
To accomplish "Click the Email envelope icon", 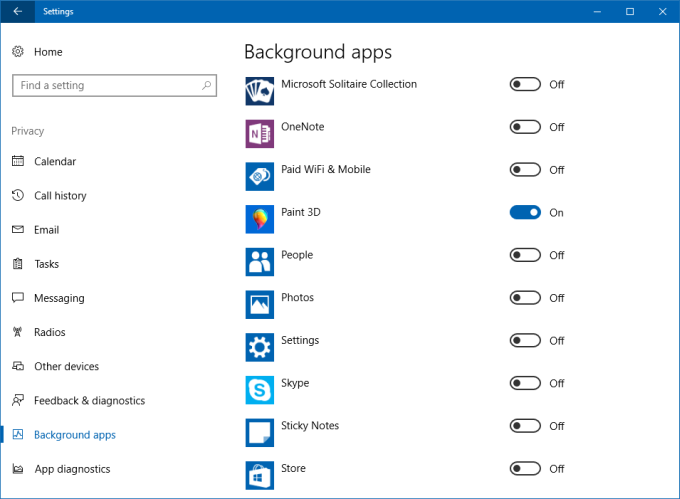I will point(18,229).
